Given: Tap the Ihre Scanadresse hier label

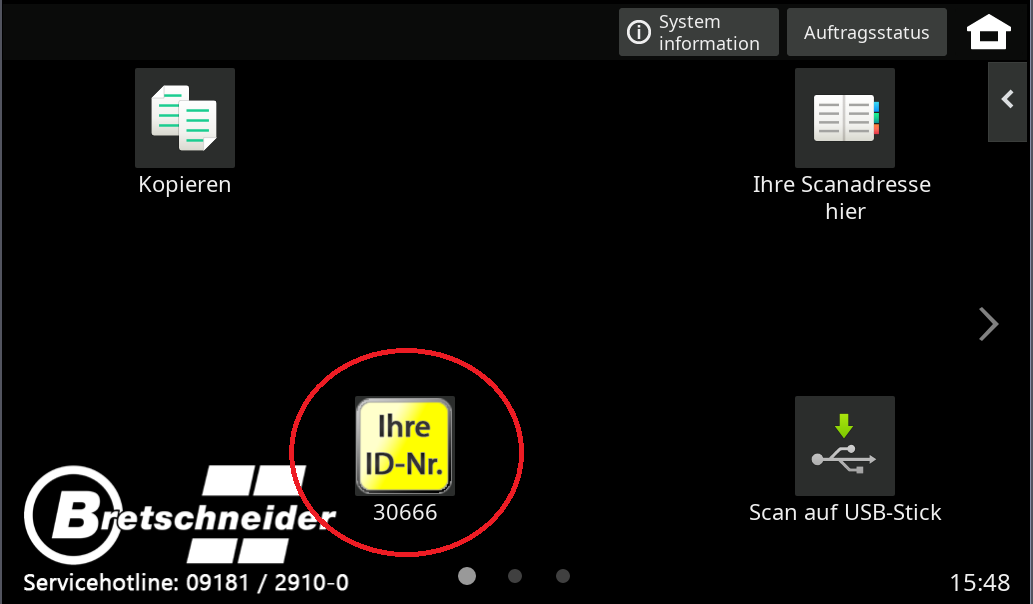Looking at the screenshot, I should (x=844, y=198).
